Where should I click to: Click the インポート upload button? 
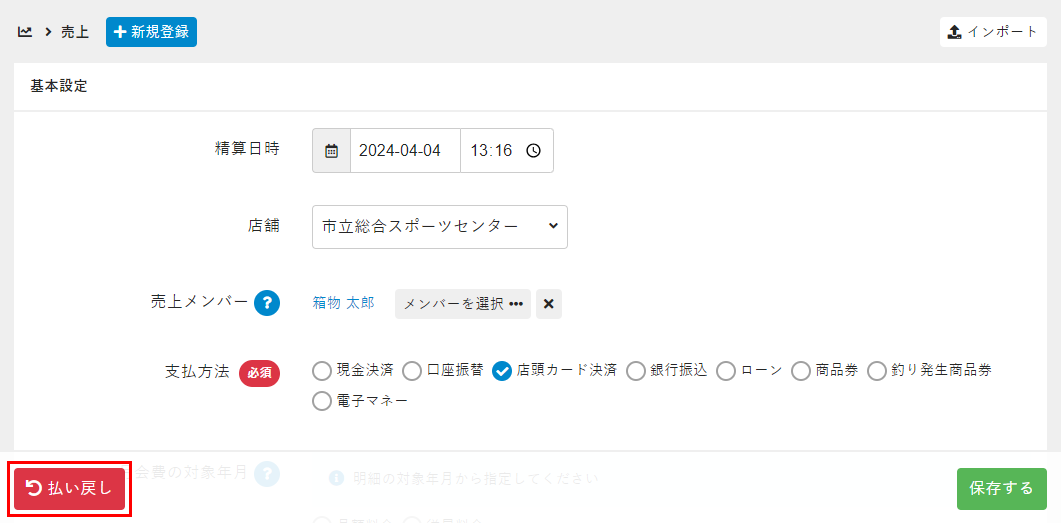tap(992, 32)
